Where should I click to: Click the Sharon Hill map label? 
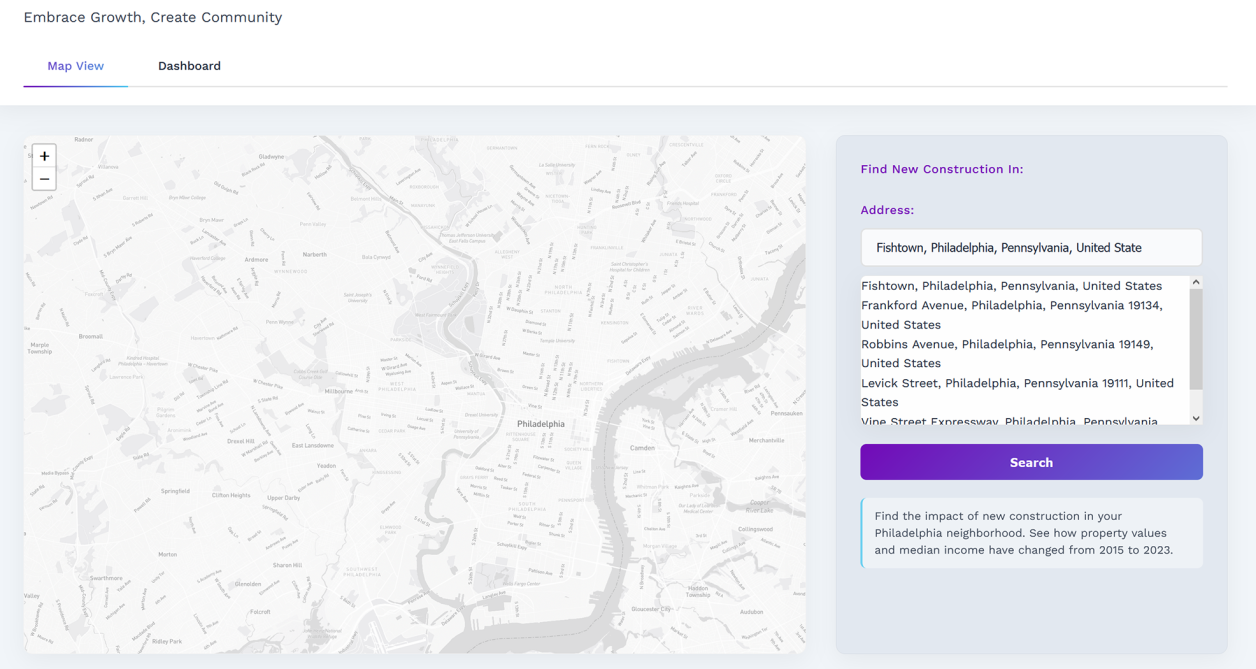tap(287, 565)
